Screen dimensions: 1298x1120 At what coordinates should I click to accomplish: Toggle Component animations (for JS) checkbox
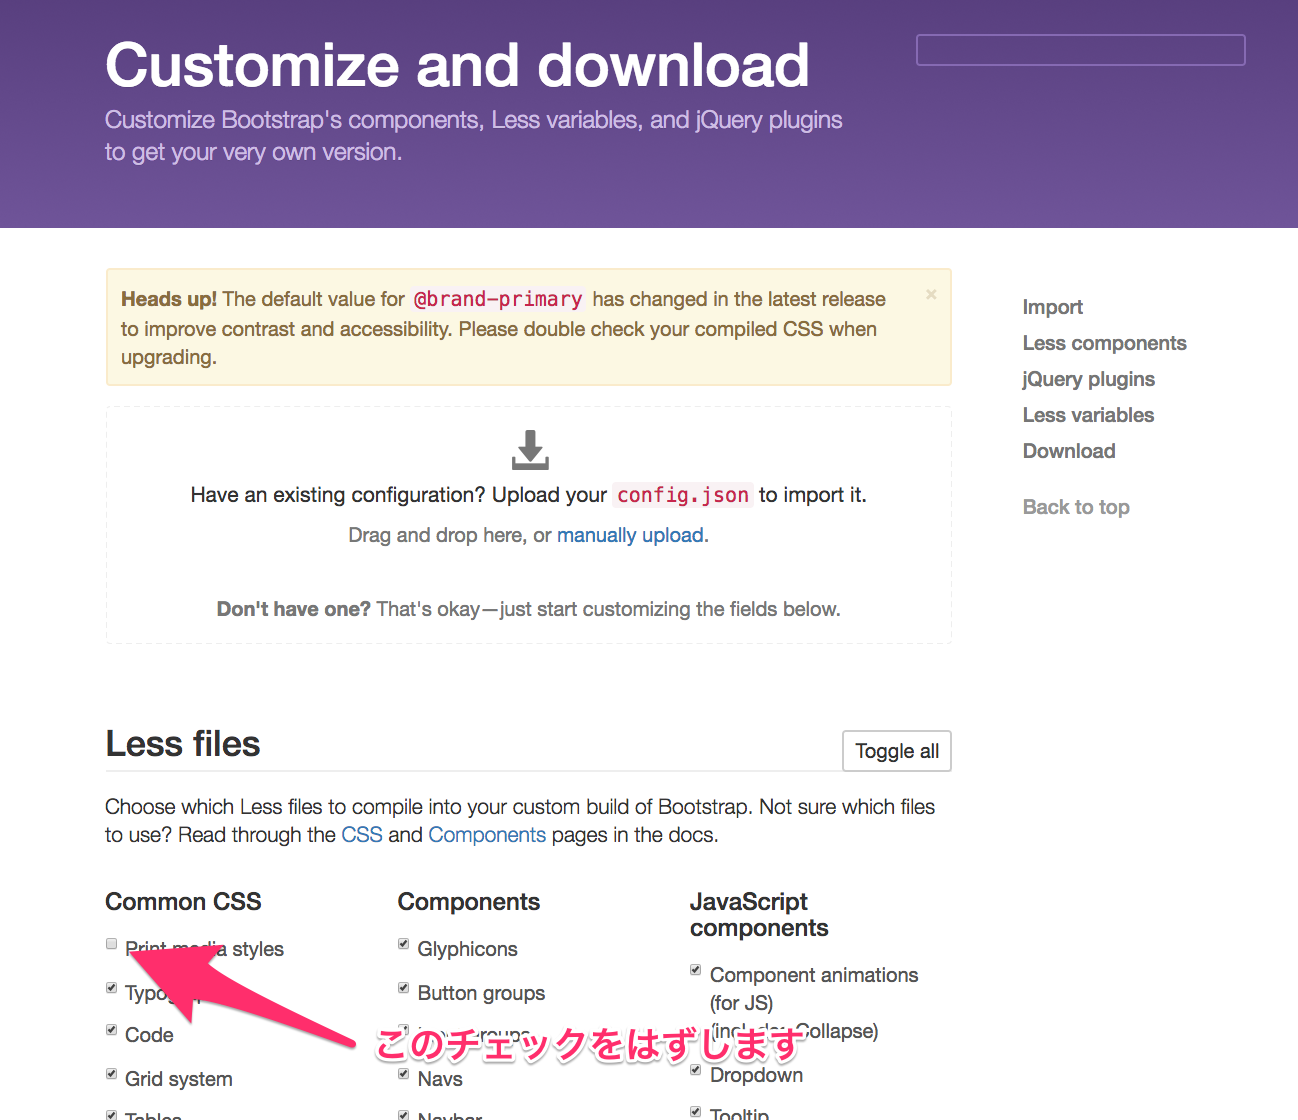pyautogui.click(x=696, y=970)
